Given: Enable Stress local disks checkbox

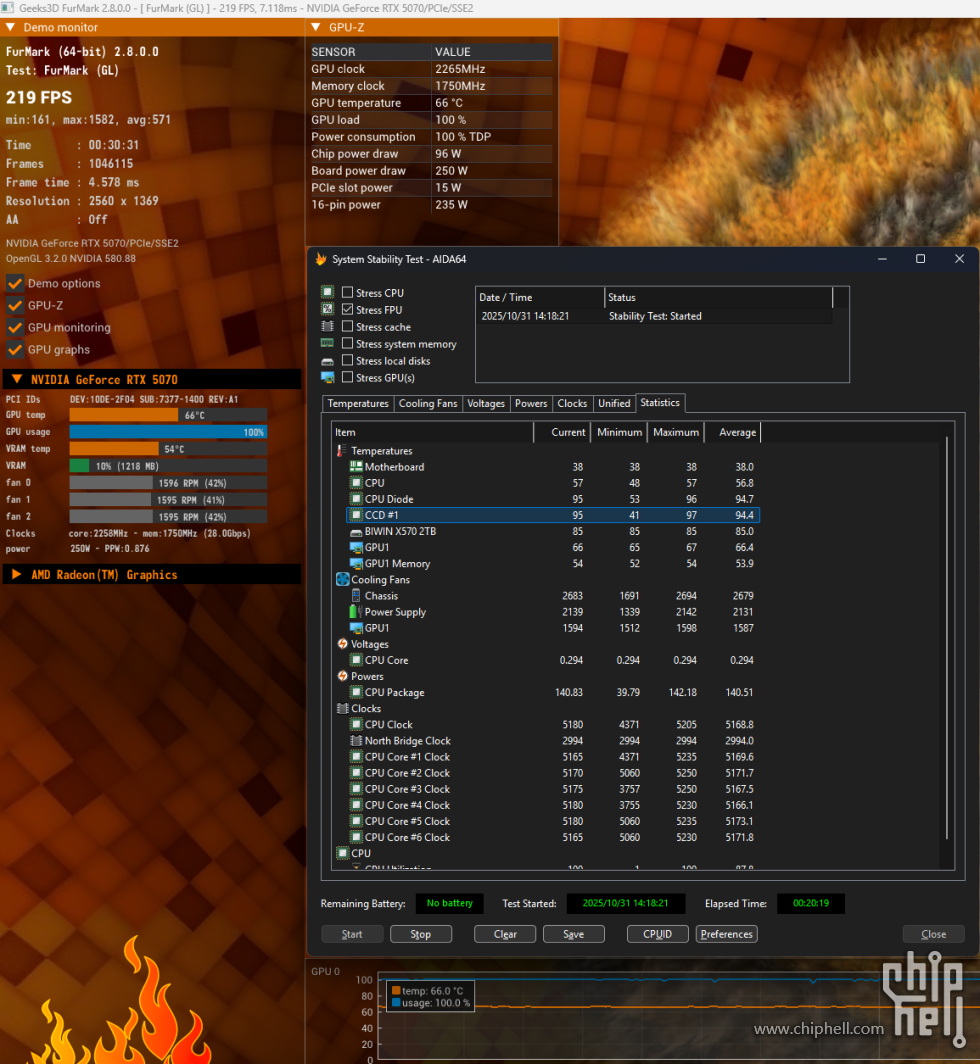Looking at the screenshot, I should [x=347, y=360].
